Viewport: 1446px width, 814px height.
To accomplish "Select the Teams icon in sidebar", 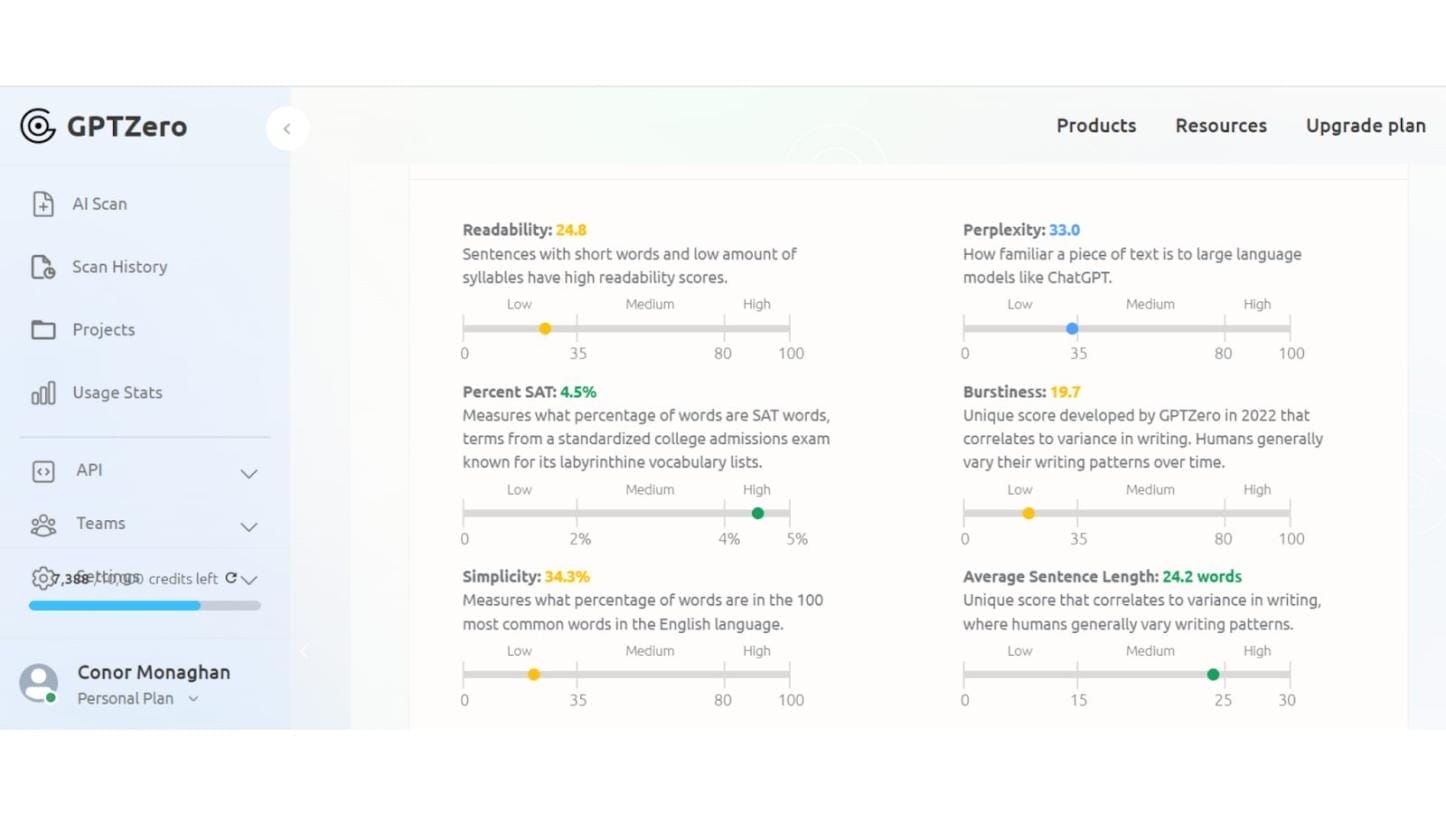I will coord(43,524).
